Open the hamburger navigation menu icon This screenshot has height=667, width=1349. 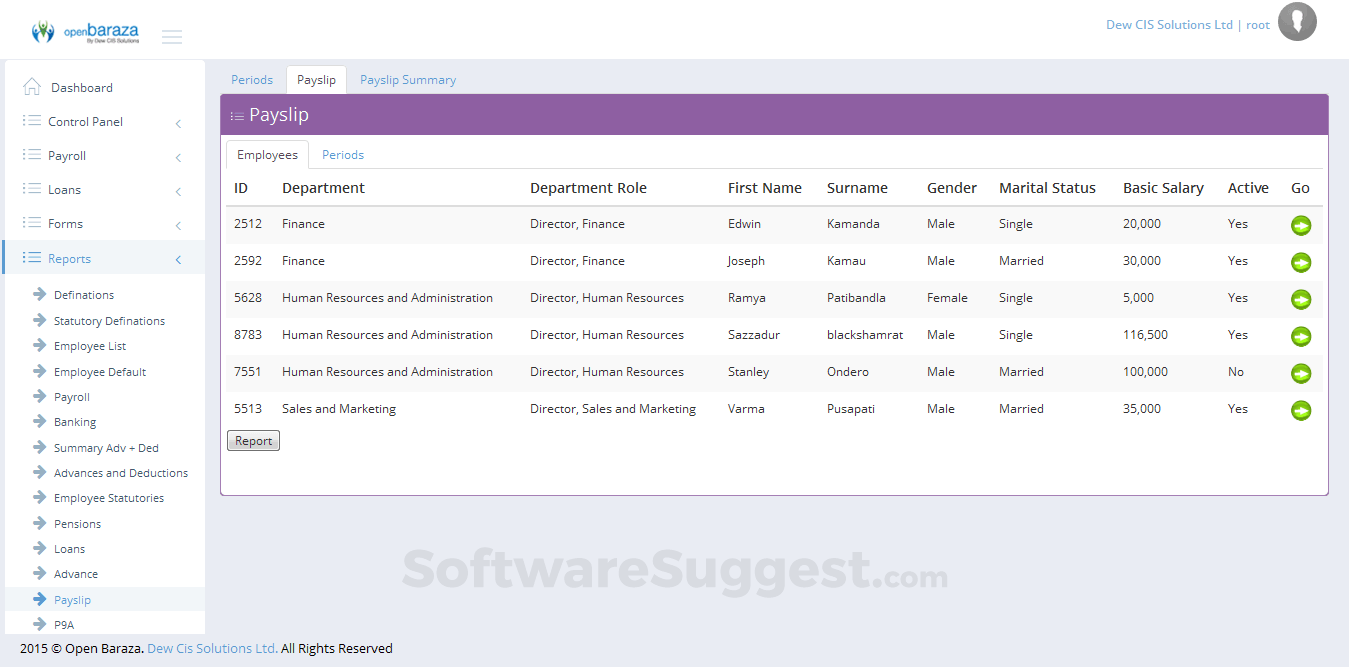click(171, 36)
